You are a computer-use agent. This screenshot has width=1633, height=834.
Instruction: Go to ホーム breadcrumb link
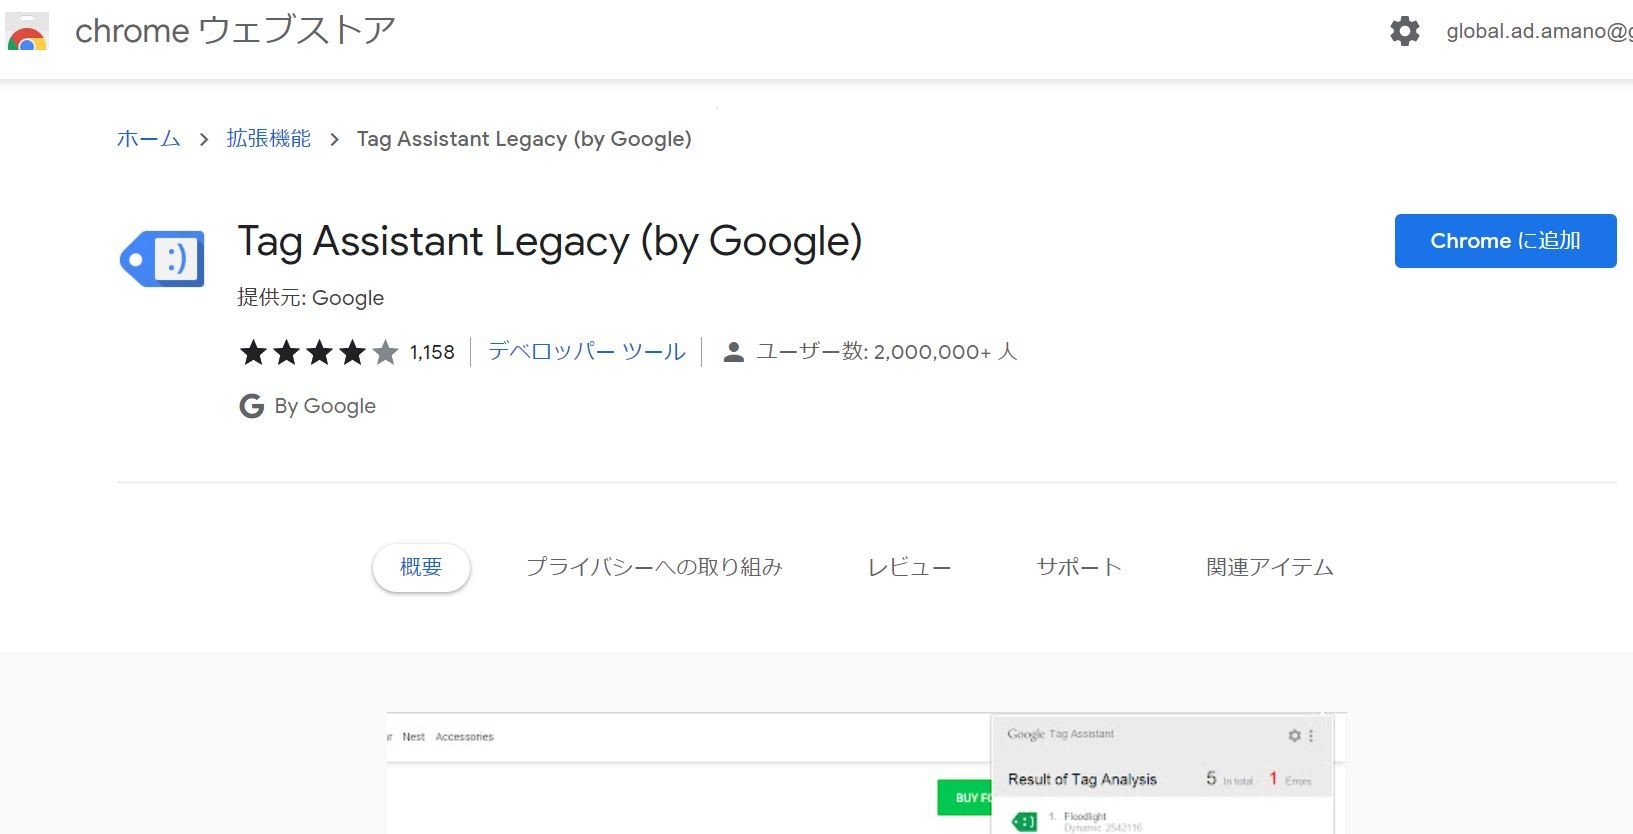point(148,139)
